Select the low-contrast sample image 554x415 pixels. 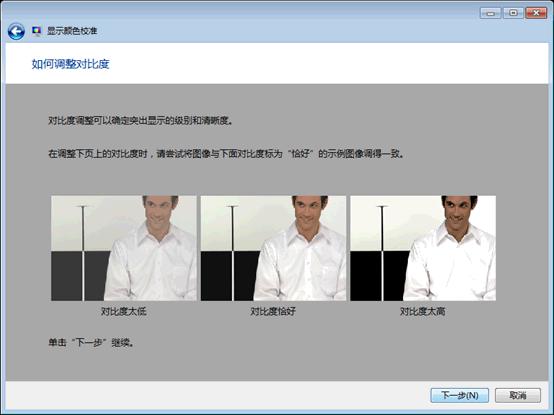pyautogui.click(x=124, y=248)
